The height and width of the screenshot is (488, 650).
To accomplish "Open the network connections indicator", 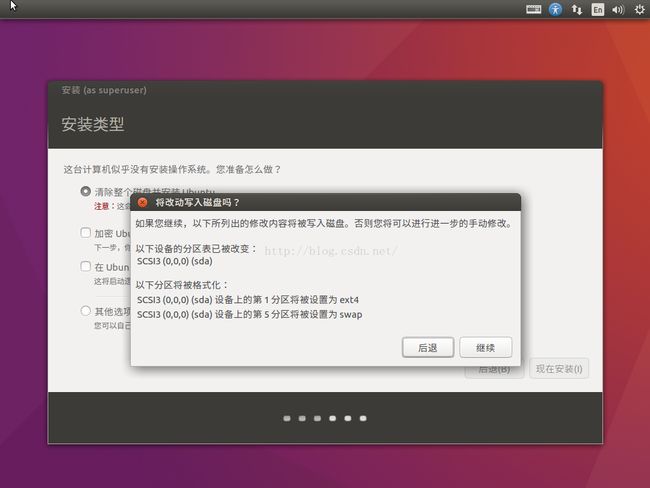I will click(x=577, y=9).
